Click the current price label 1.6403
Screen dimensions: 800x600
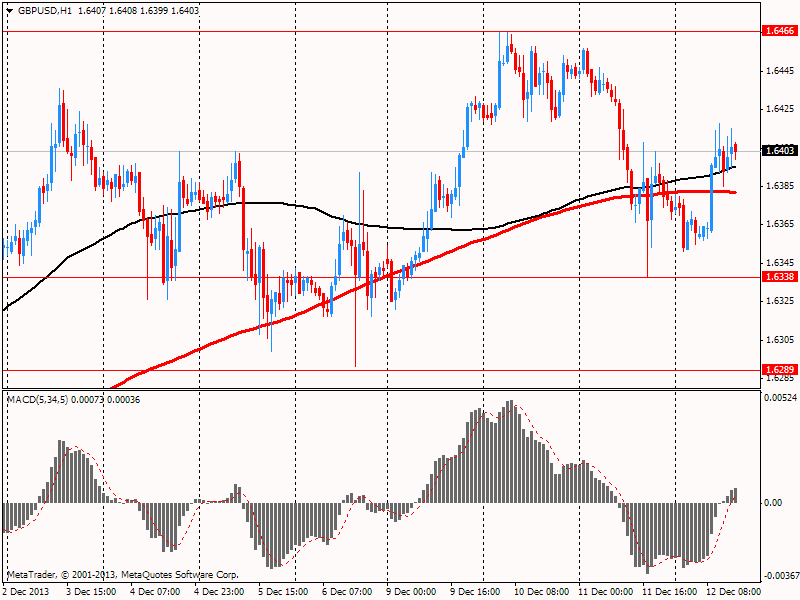pos(780,151)
